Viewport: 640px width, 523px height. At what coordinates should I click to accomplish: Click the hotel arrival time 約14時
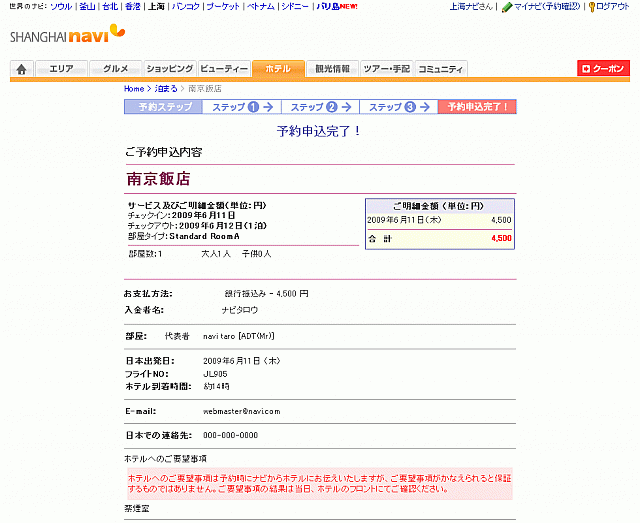click(216, 386)
